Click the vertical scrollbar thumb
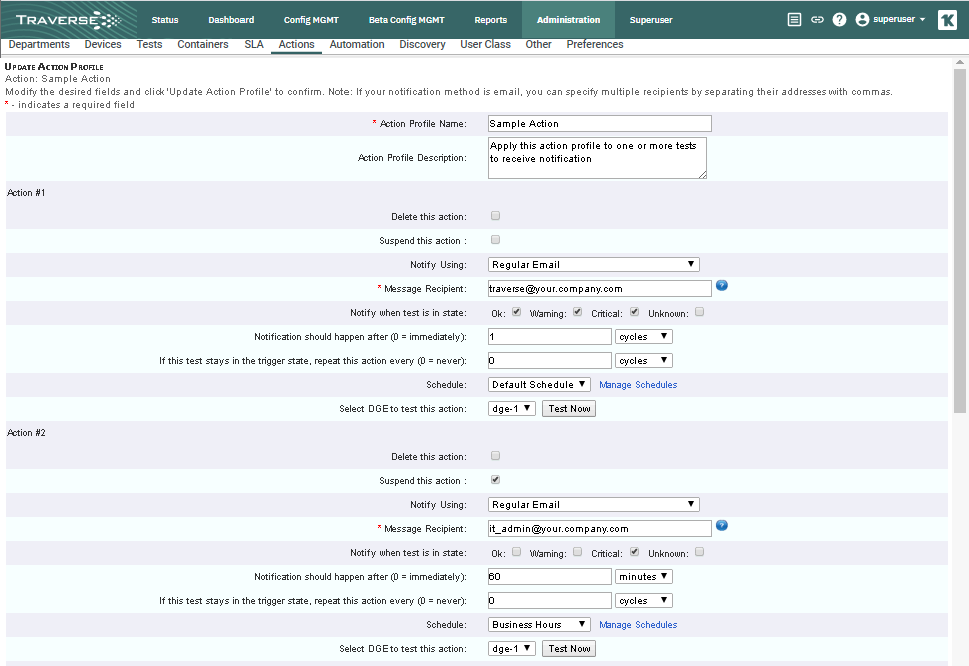The image size is (969, 666). (x=960, y=241)
